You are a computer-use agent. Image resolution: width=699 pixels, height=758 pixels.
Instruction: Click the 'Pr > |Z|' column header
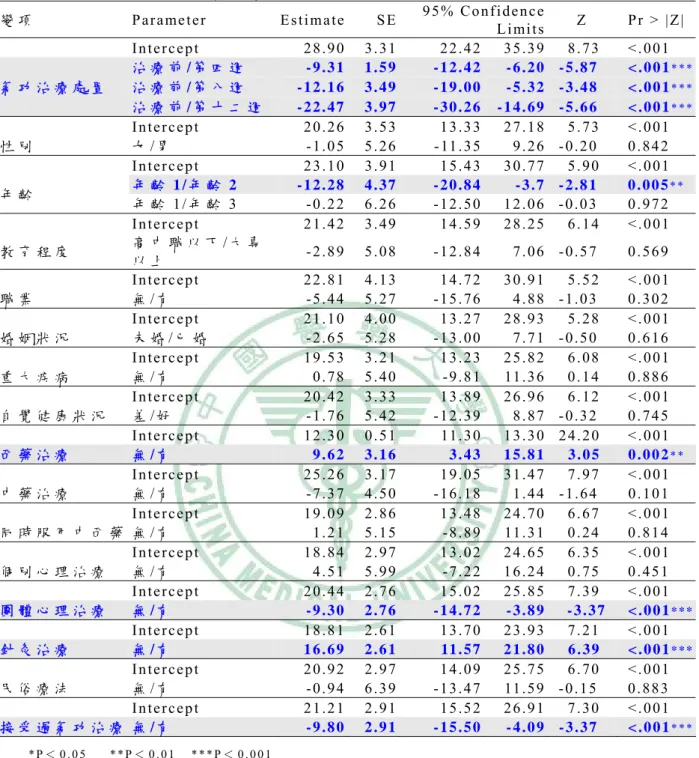click(655, 20)
